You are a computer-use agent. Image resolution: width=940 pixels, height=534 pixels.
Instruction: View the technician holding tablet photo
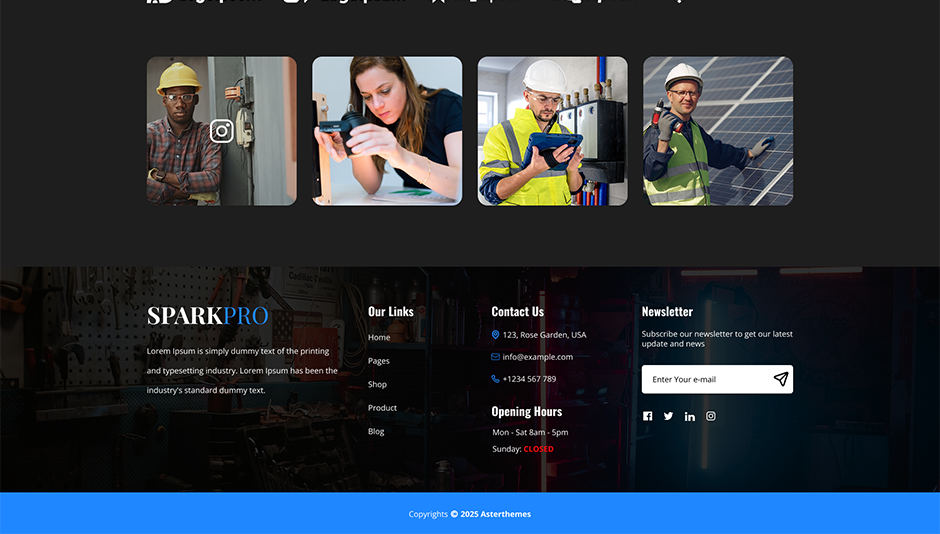pyautogui.click(x=552, y=131)
